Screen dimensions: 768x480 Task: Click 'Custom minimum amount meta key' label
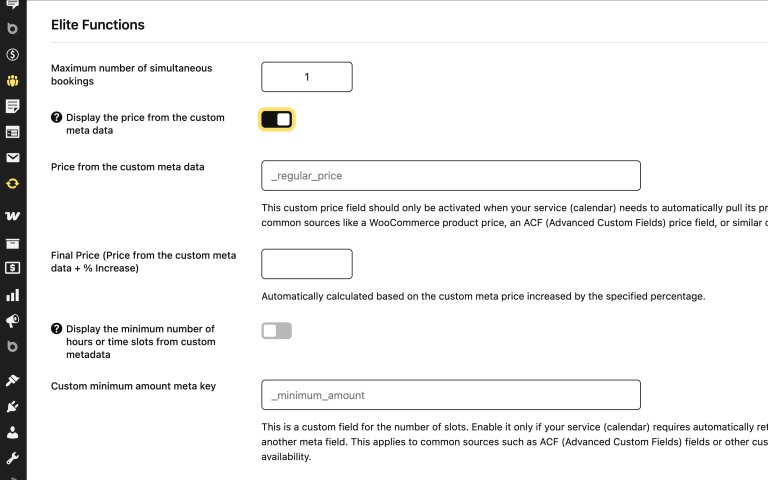click(x=133, y=386)
